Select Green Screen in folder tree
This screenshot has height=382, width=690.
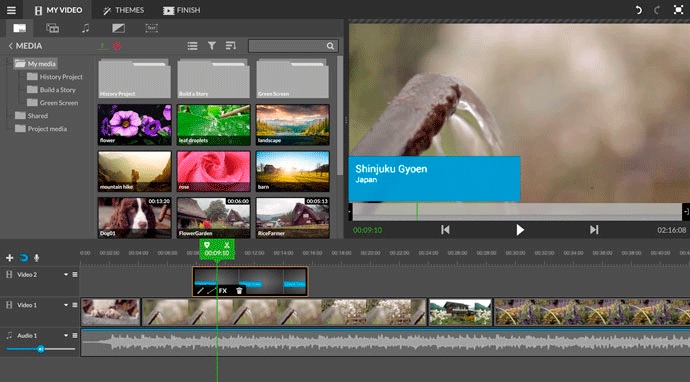pos(52,103)
